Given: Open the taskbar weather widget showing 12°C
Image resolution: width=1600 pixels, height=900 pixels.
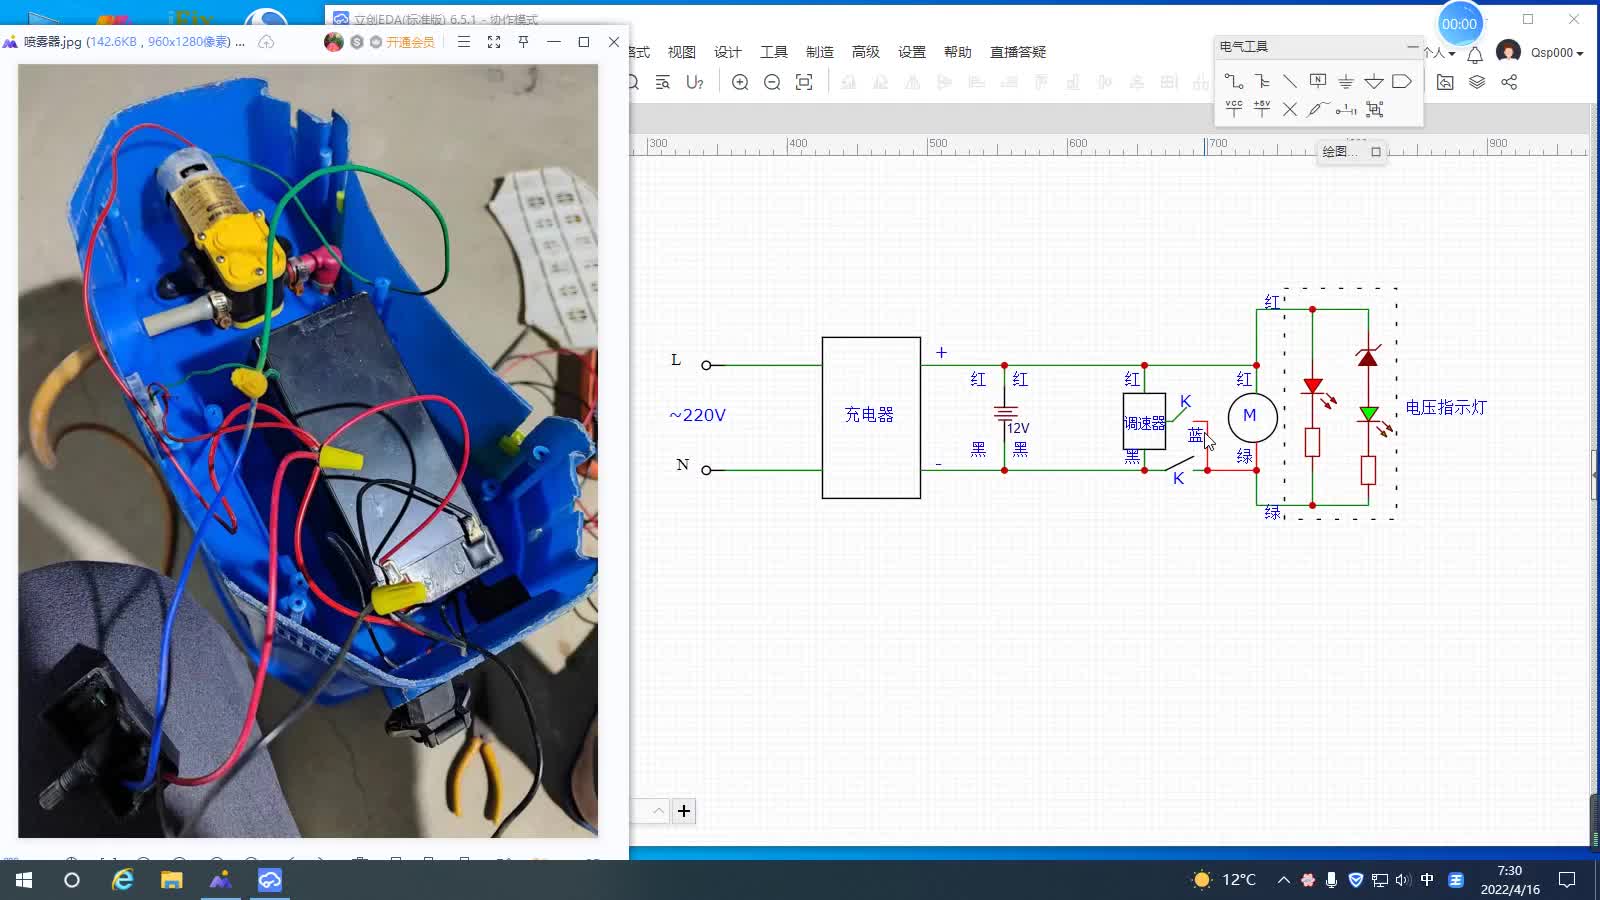Looking at the screenshot, I should [x=1225, y=880].
